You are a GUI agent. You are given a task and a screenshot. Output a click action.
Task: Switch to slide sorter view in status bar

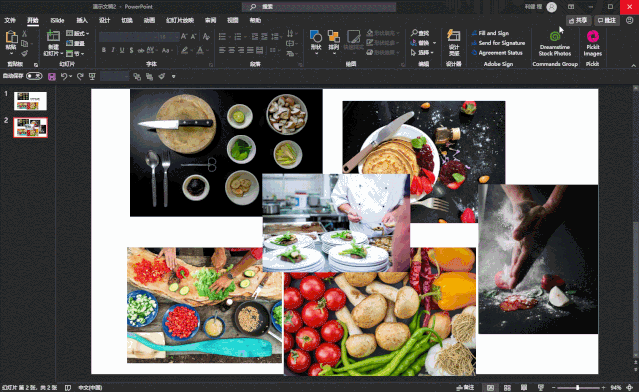(507, 388)
